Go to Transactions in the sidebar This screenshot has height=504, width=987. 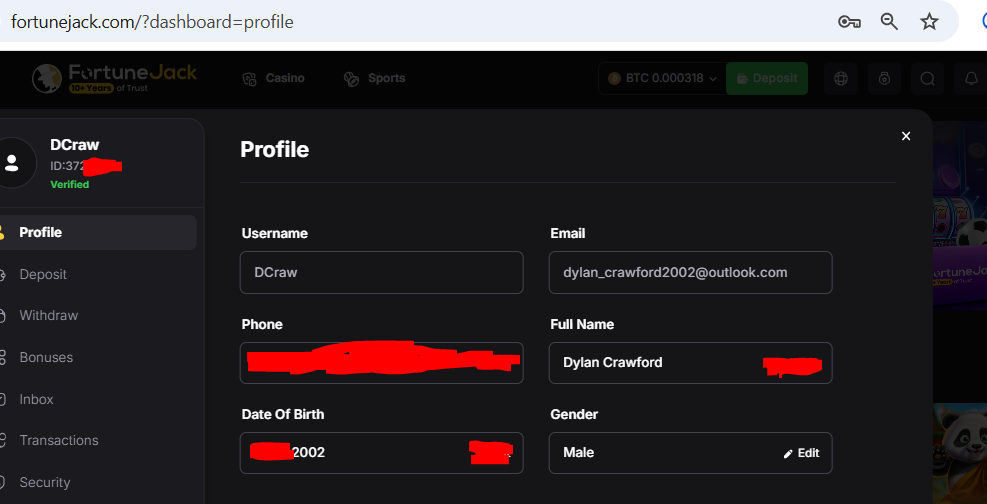[x=58, y=440]
